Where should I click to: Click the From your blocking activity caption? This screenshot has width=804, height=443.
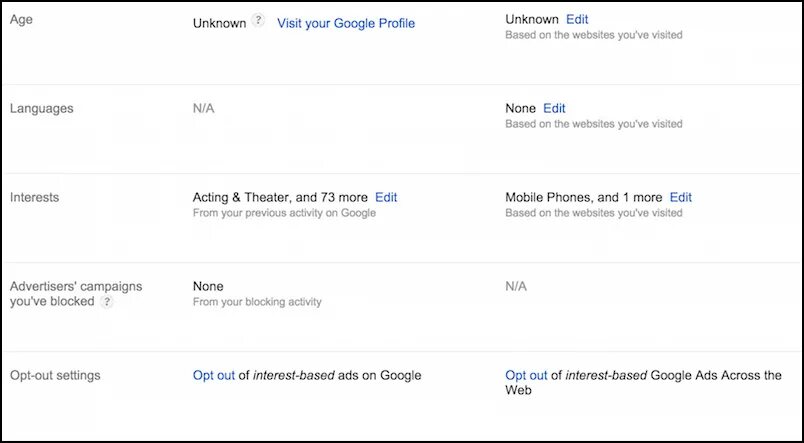pos(257,302)
